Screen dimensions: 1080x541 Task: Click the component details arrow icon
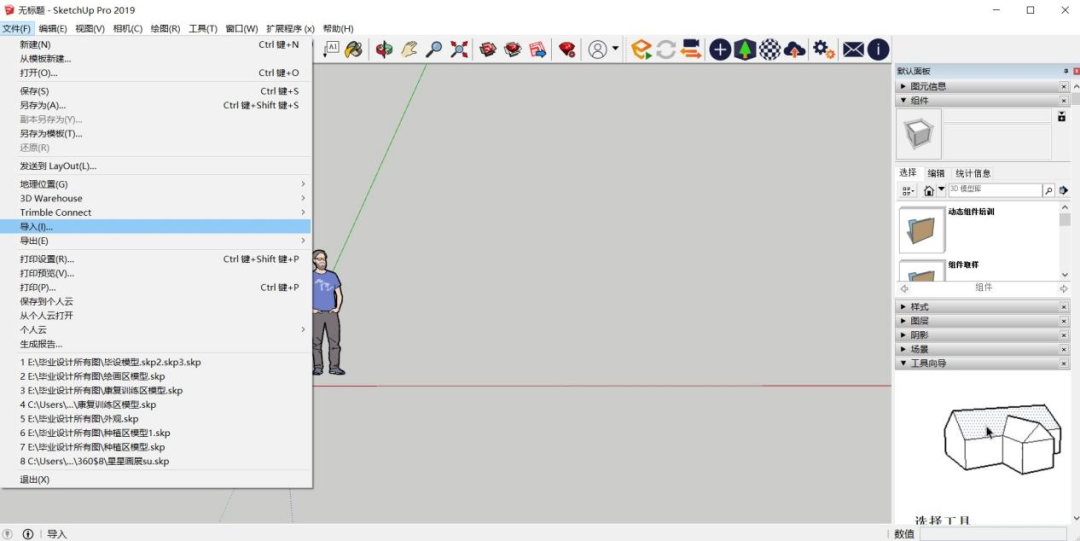point(1064,190)
